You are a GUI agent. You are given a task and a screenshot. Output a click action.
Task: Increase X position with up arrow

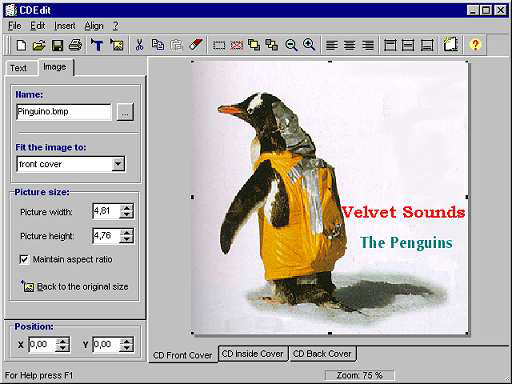(63, 341)
